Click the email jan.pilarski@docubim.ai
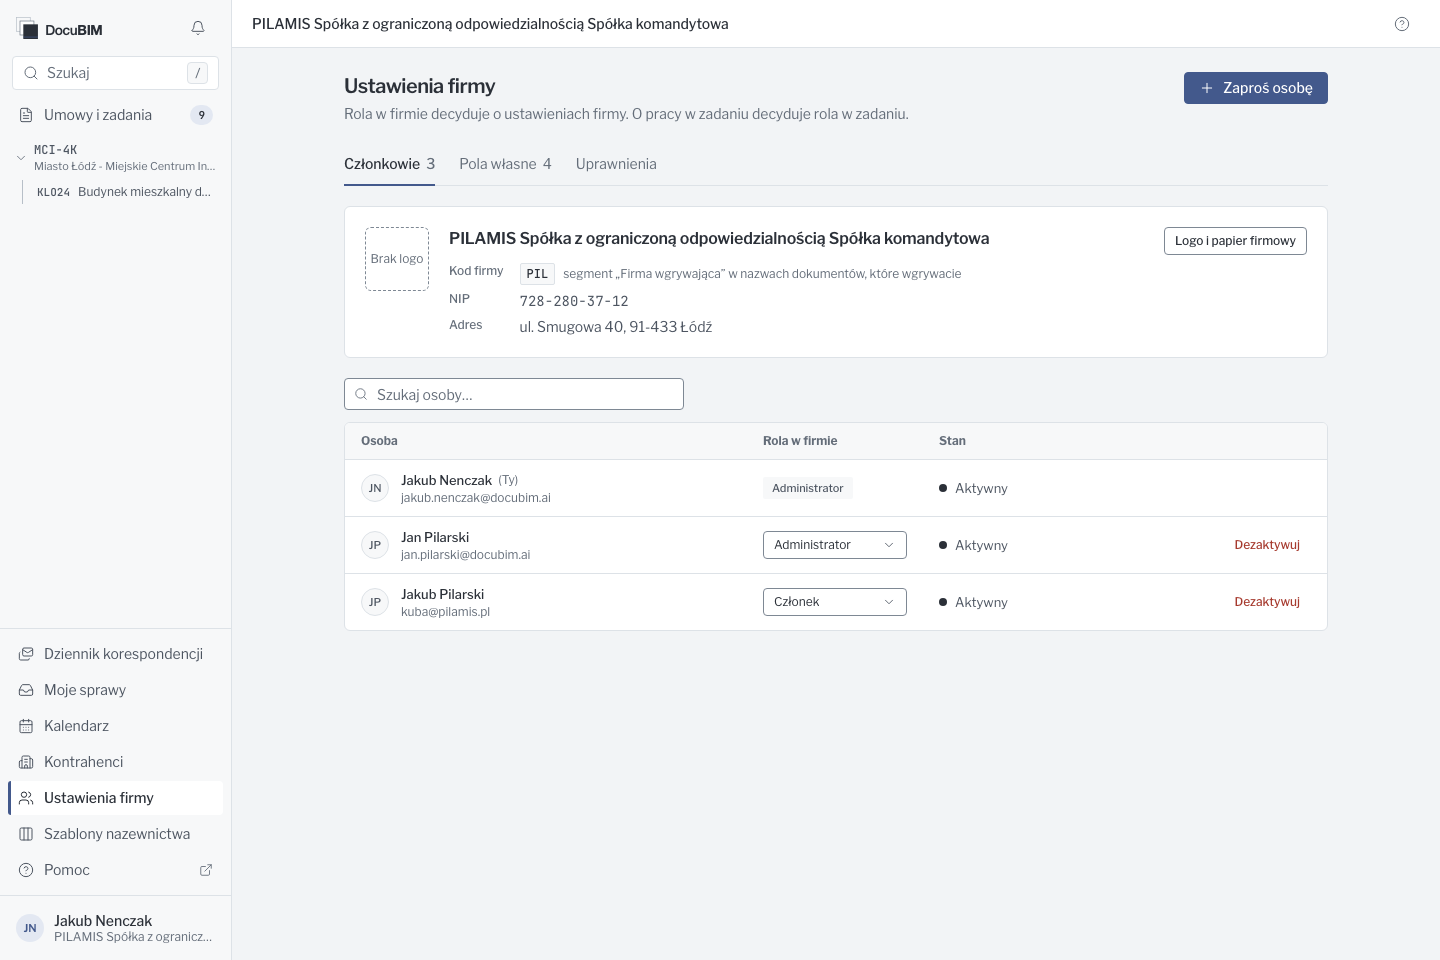This screenshot has height=960, width=1440. click(x=466, y=555)
